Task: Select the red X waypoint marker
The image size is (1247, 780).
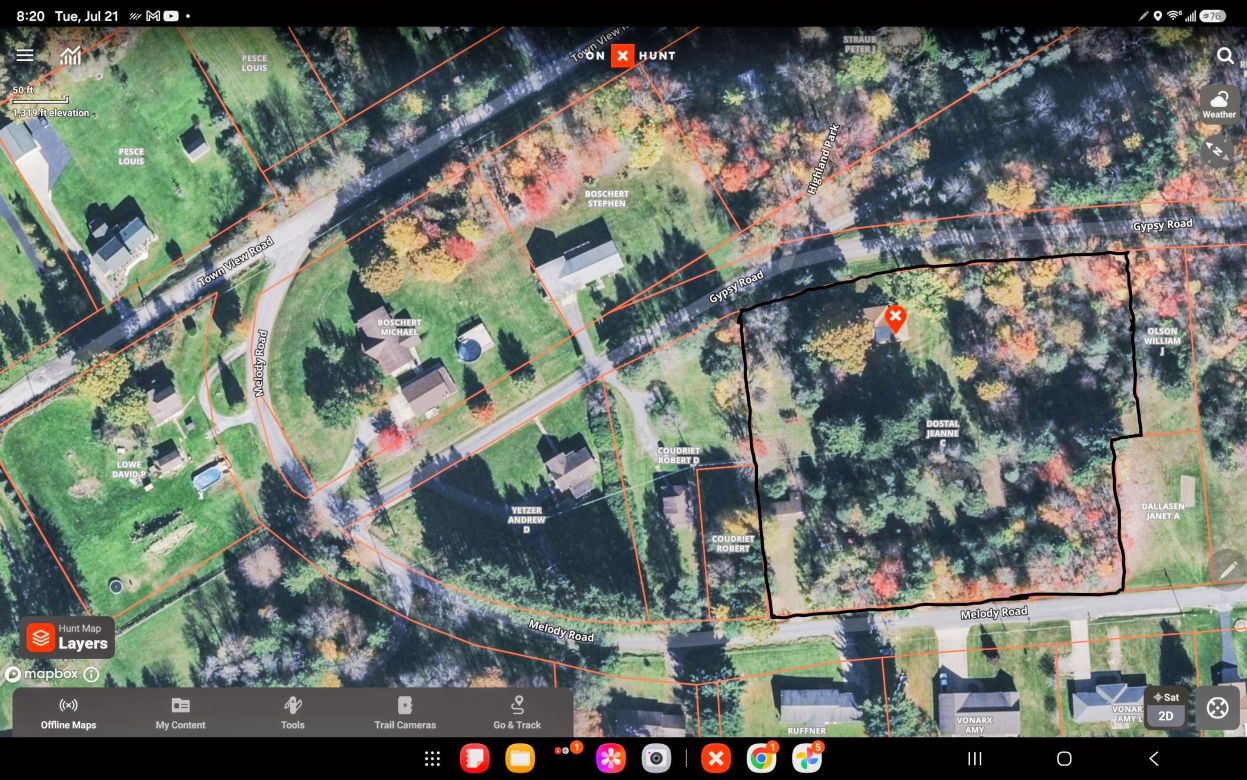Action: tap(895, 319)
